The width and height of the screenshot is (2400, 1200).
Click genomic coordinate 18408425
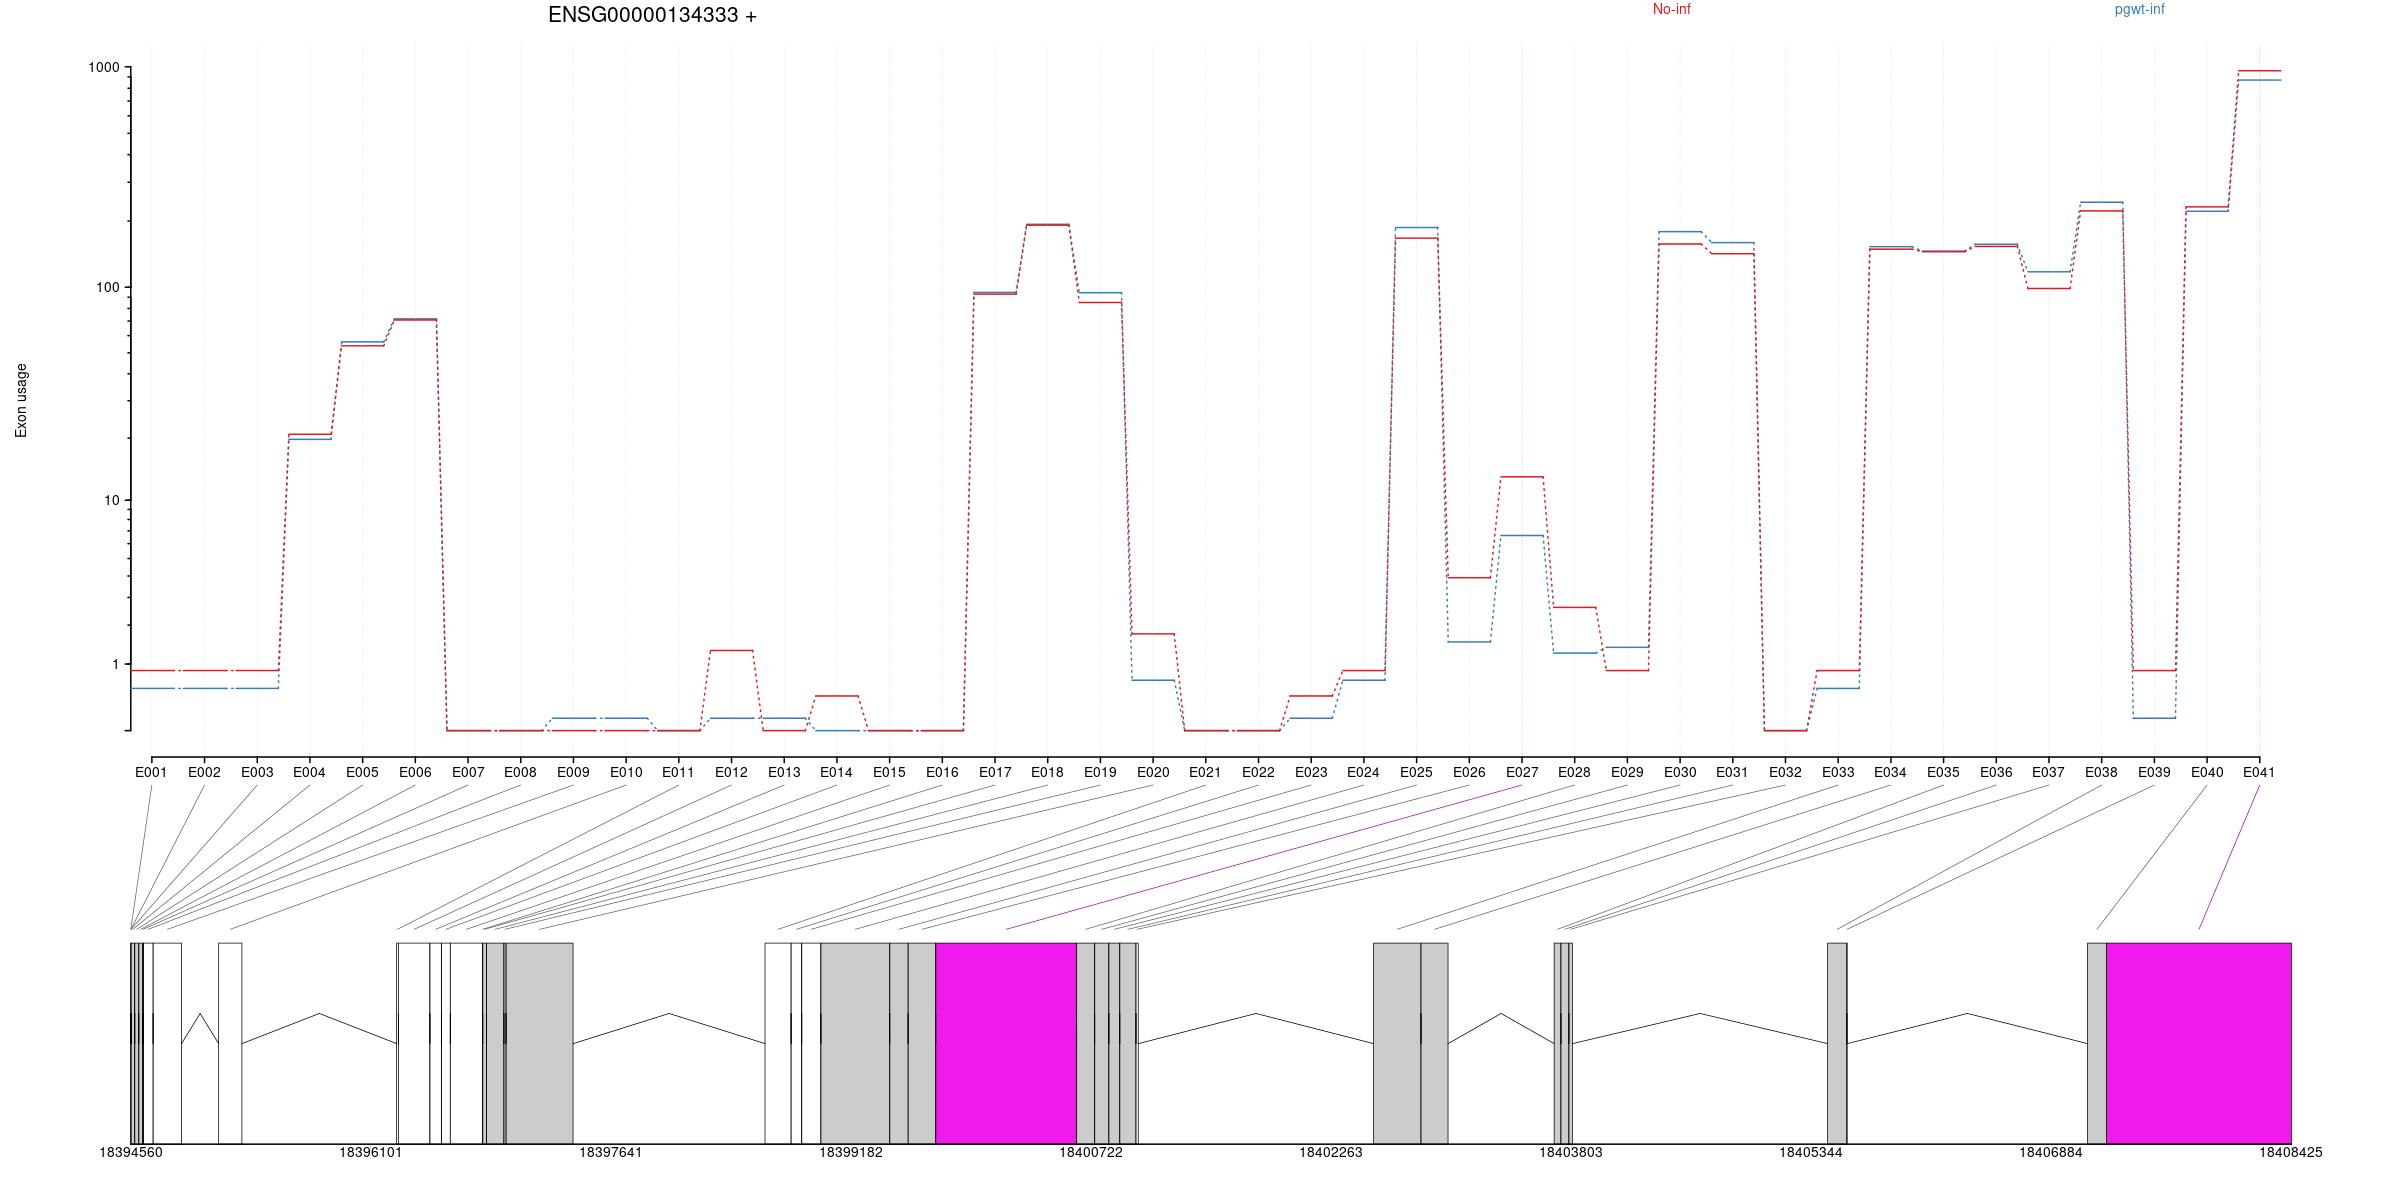pyautogui.click(x=2291, y=1153)
